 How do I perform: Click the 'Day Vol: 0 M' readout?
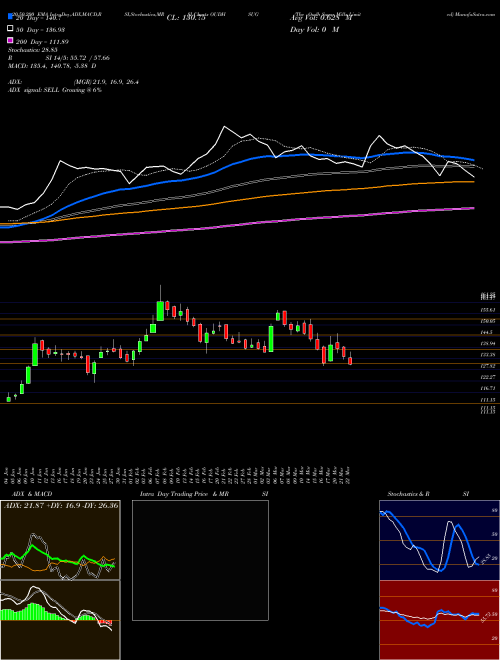click(314, 30)
